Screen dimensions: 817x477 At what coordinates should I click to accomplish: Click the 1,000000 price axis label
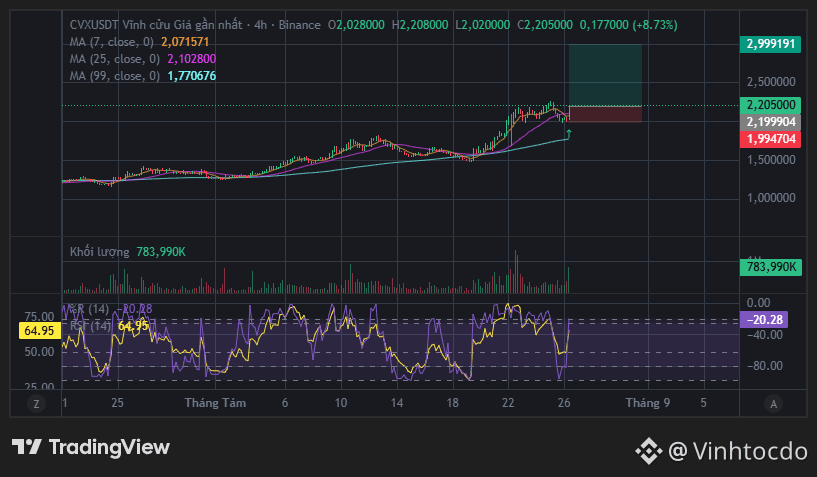(x=771, y=198)
